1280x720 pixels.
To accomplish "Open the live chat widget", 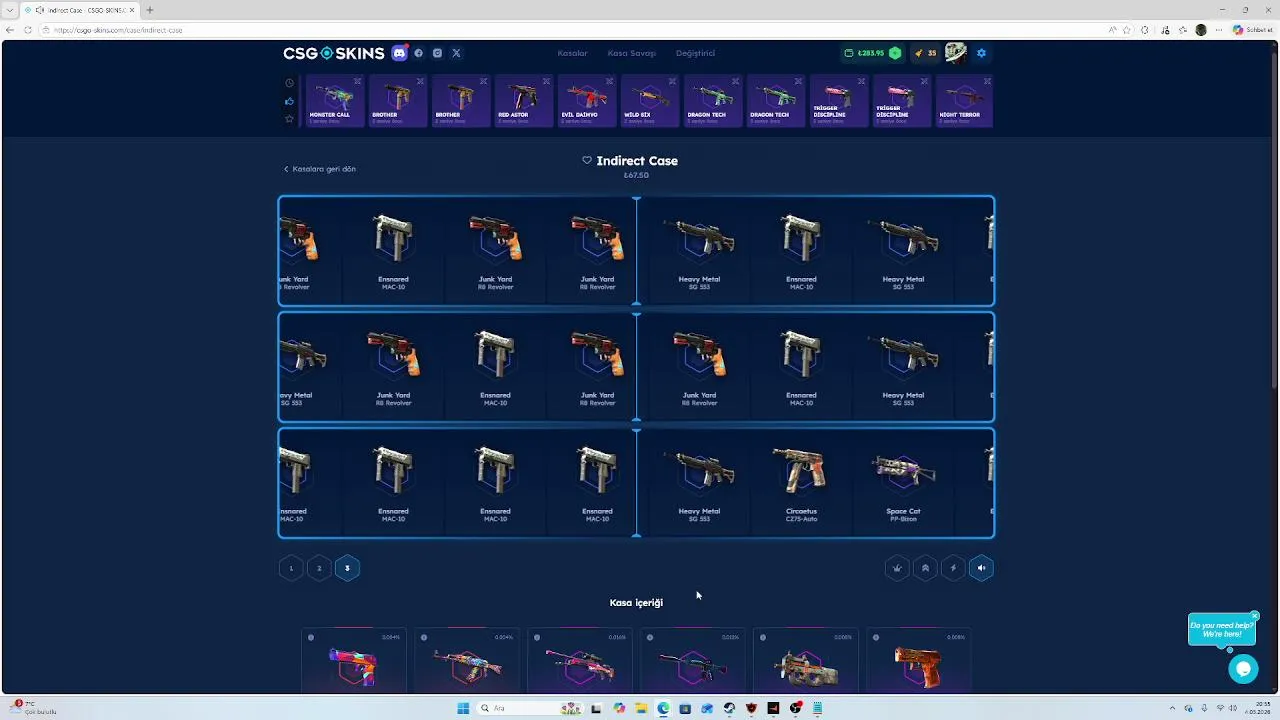I will (1243, 669).
